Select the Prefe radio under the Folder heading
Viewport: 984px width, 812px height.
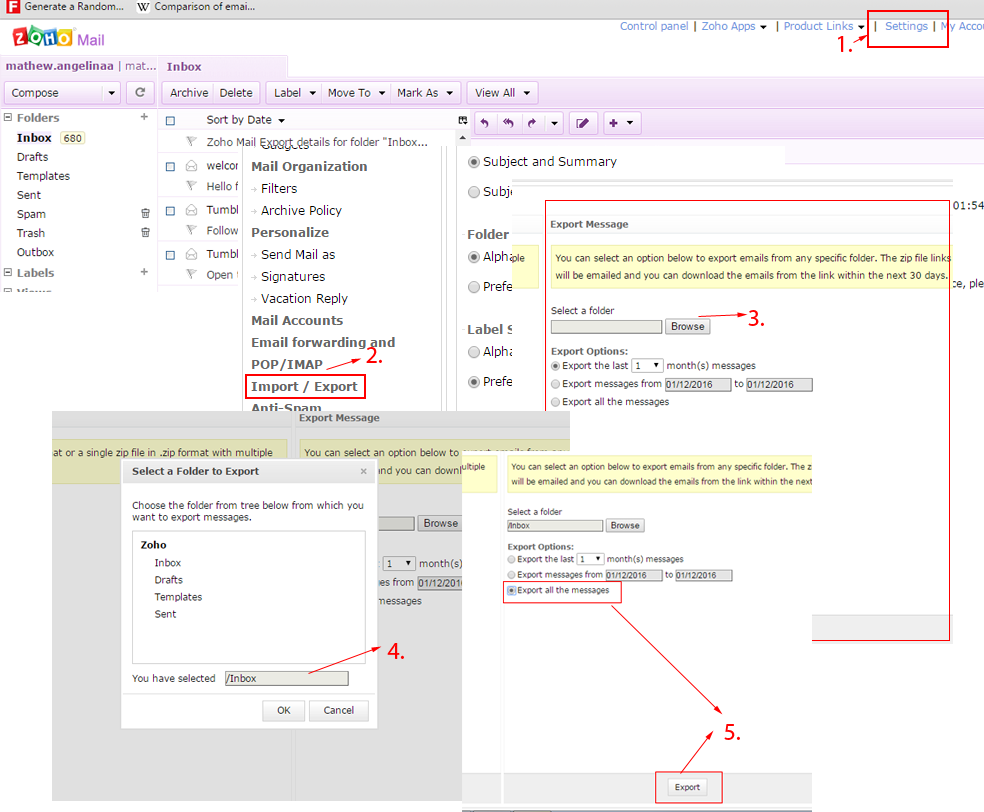click(x=474, y=287)
